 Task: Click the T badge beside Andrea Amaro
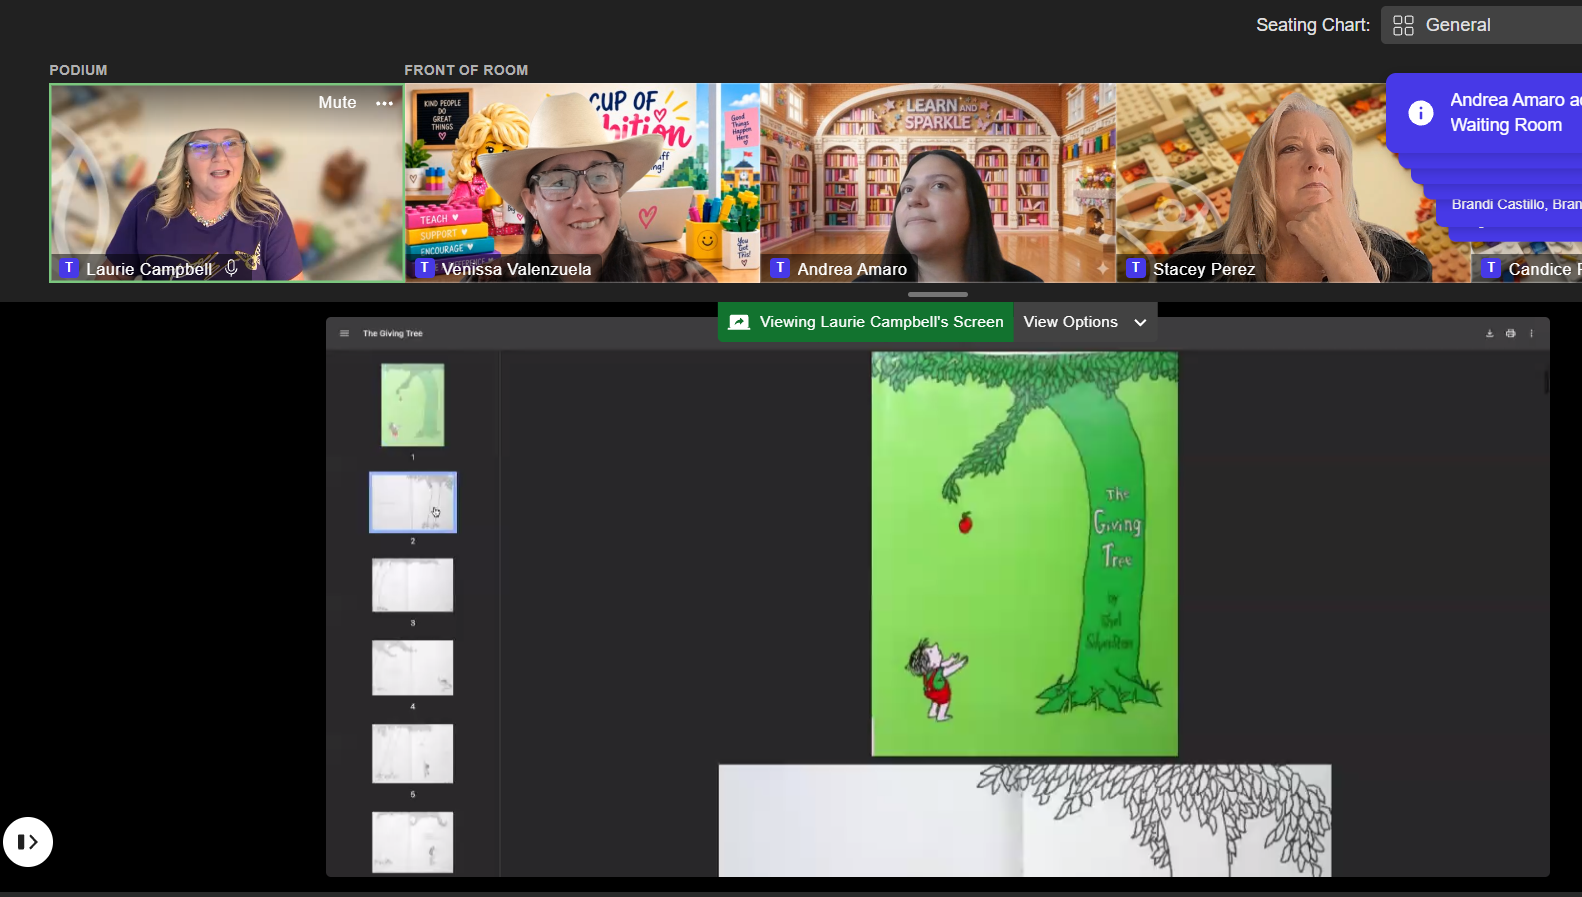point(780,268)
